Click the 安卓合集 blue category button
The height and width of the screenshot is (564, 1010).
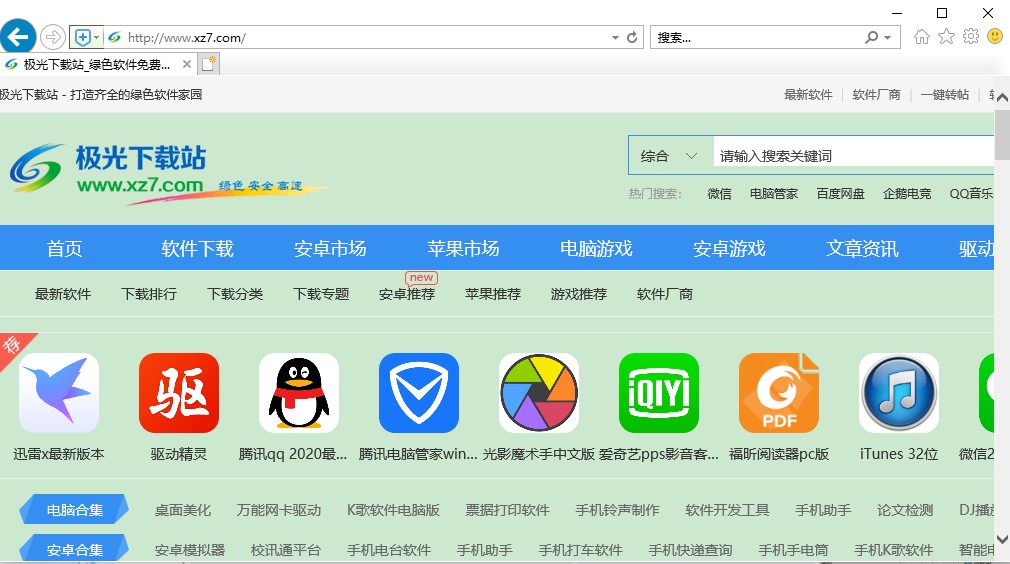click(x=74, y=549)
